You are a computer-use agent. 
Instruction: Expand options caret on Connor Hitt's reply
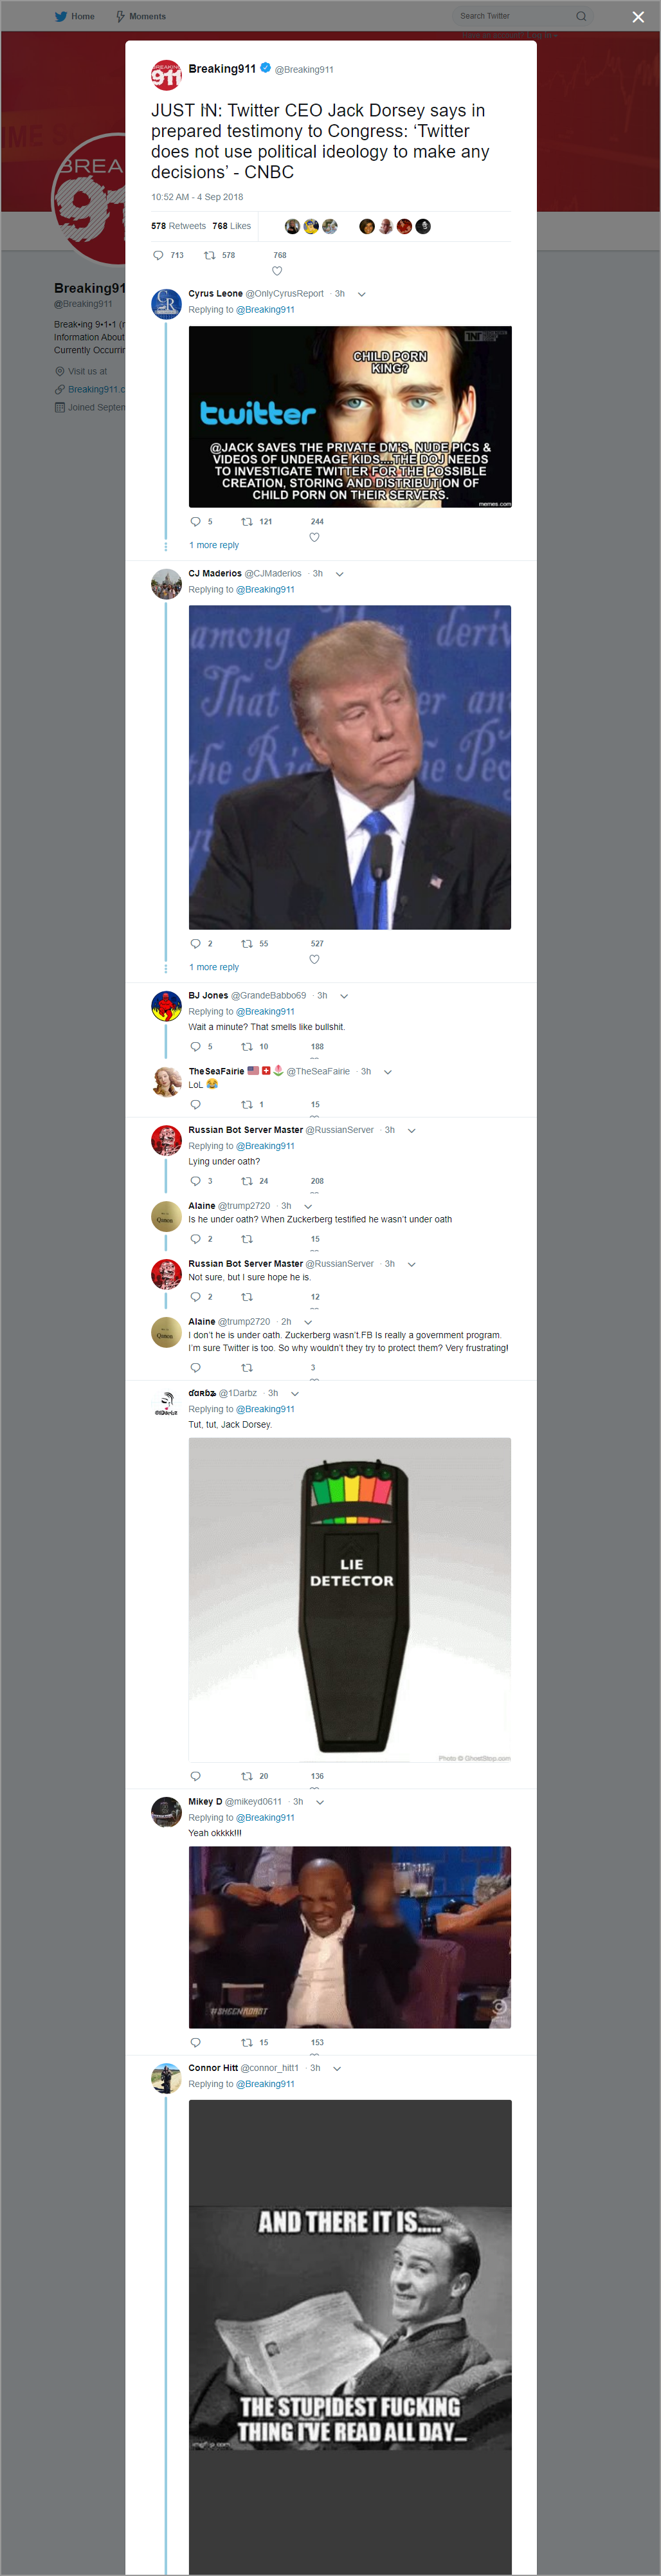[337, 2068]
